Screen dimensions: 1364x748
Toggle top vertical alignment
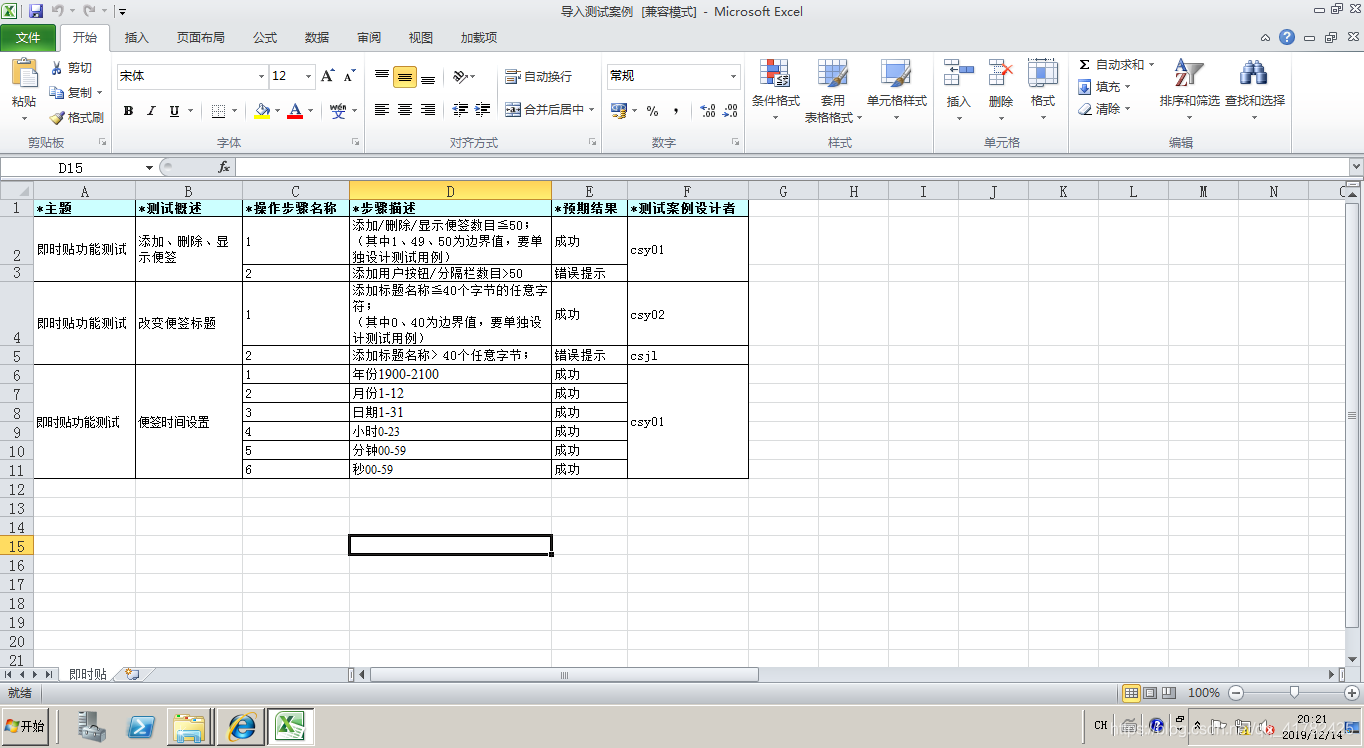click(x=382, y=76)
